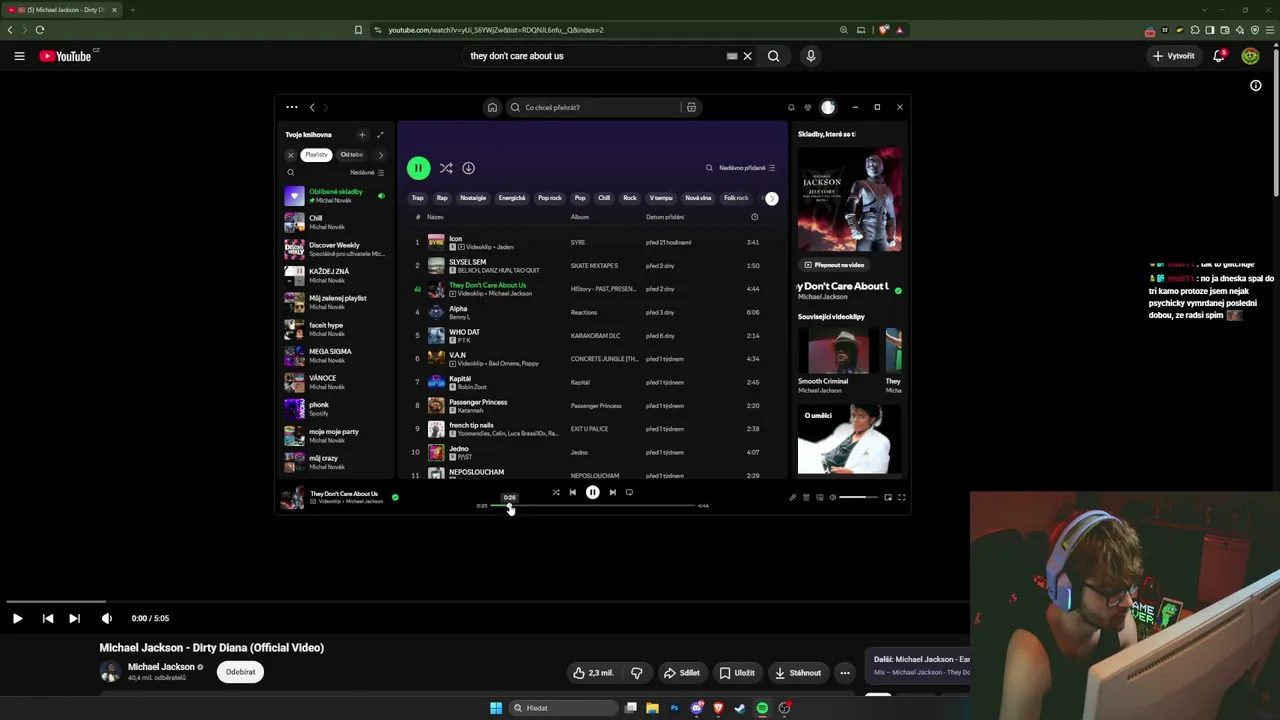Start YouTube voice search with microphone
The height and width of the screenshot is (720, 1280).
(811, 56)
